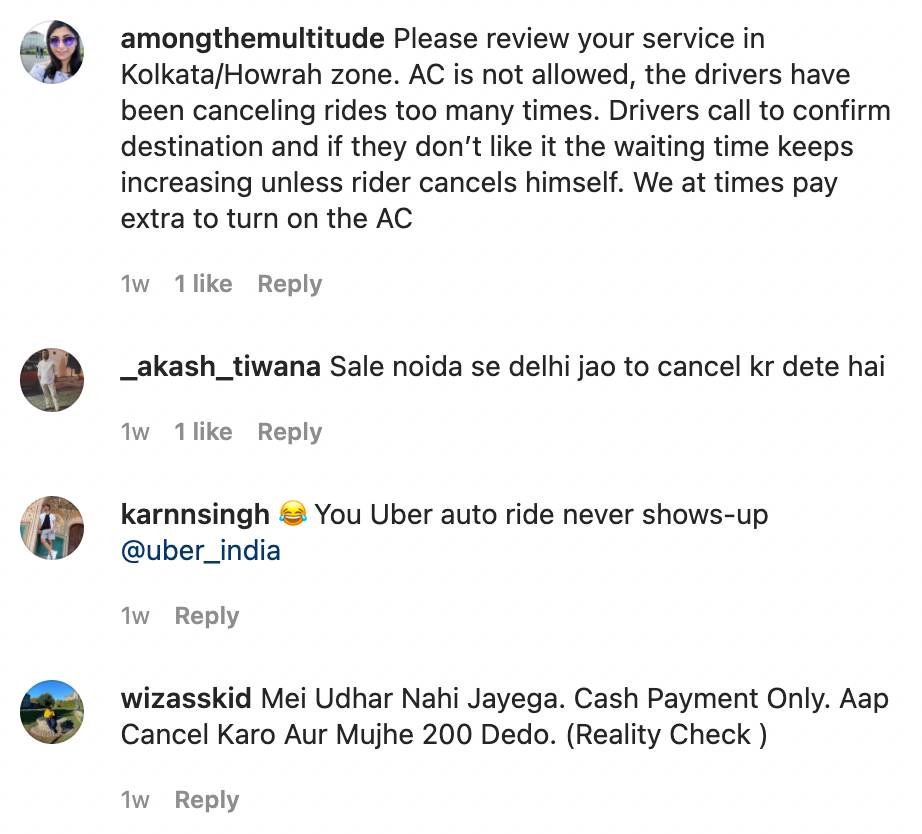
Task: Go to the karnnsingh username link
Action: [x=195, y=515]
